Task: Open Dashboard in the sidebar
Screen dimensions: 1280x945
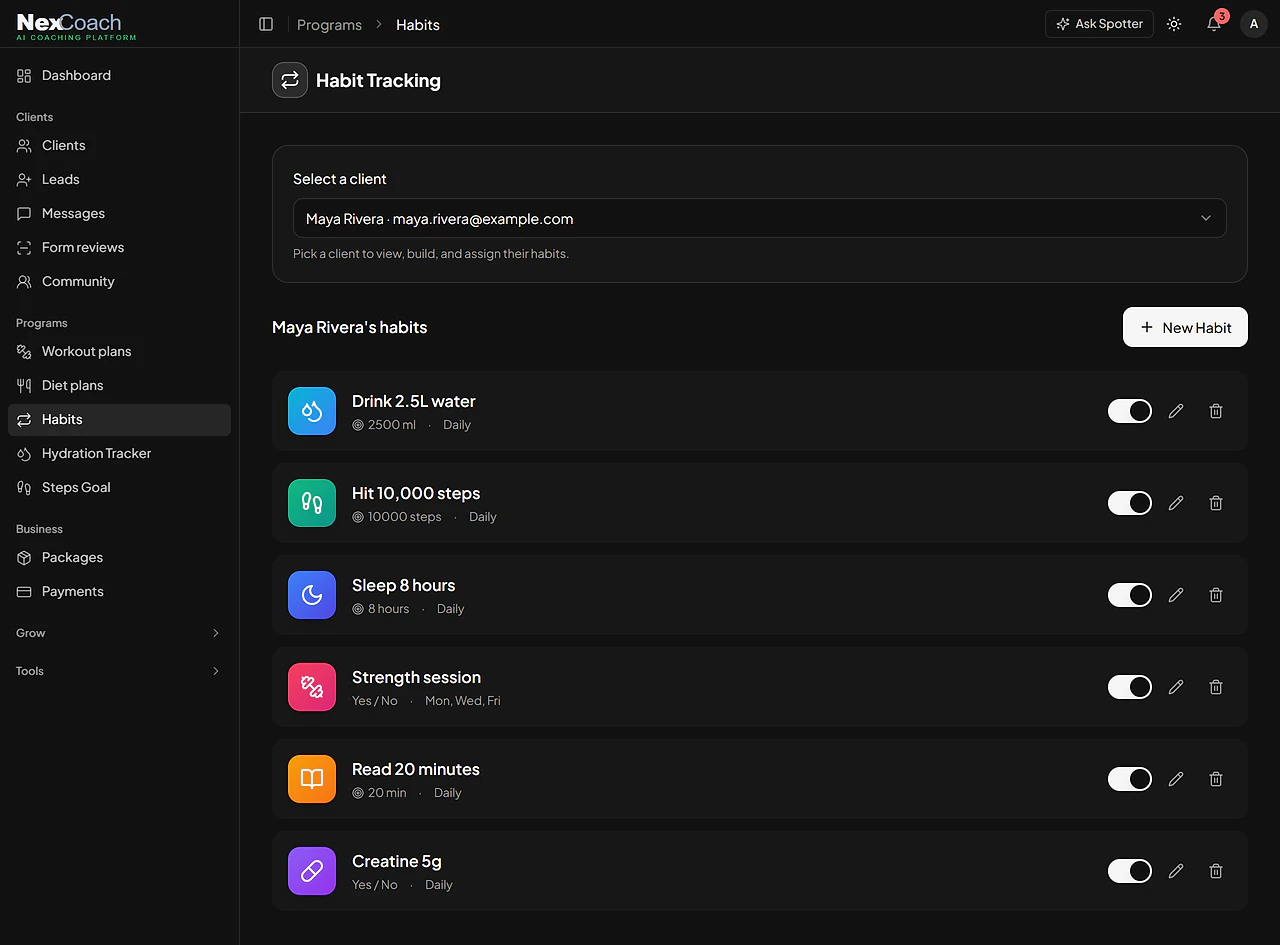Action: [x=119, y=75]
